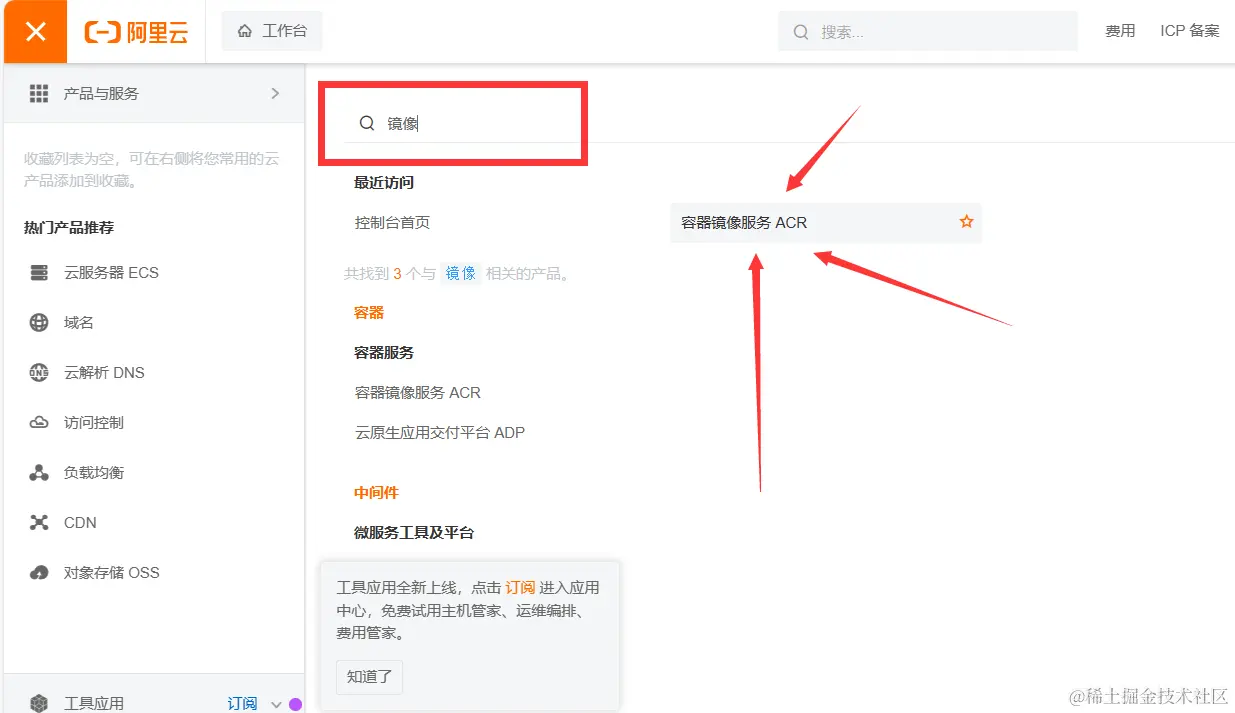Expand 产品与服务 with the chevron arrow
The image size is (1235, 713).
click(275, 93)
